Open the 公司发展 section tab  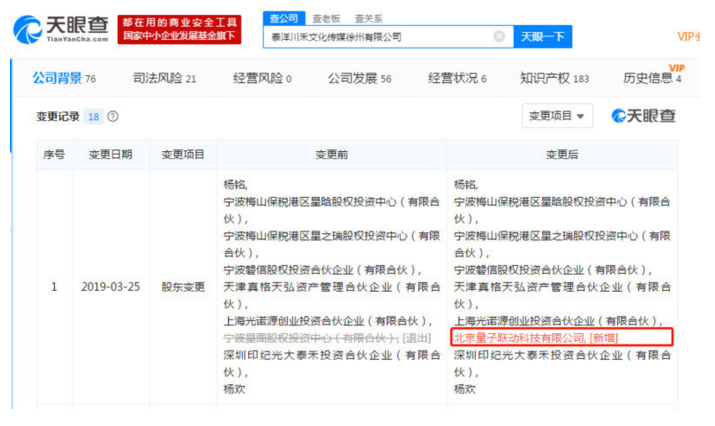click(x=359, y=78)
